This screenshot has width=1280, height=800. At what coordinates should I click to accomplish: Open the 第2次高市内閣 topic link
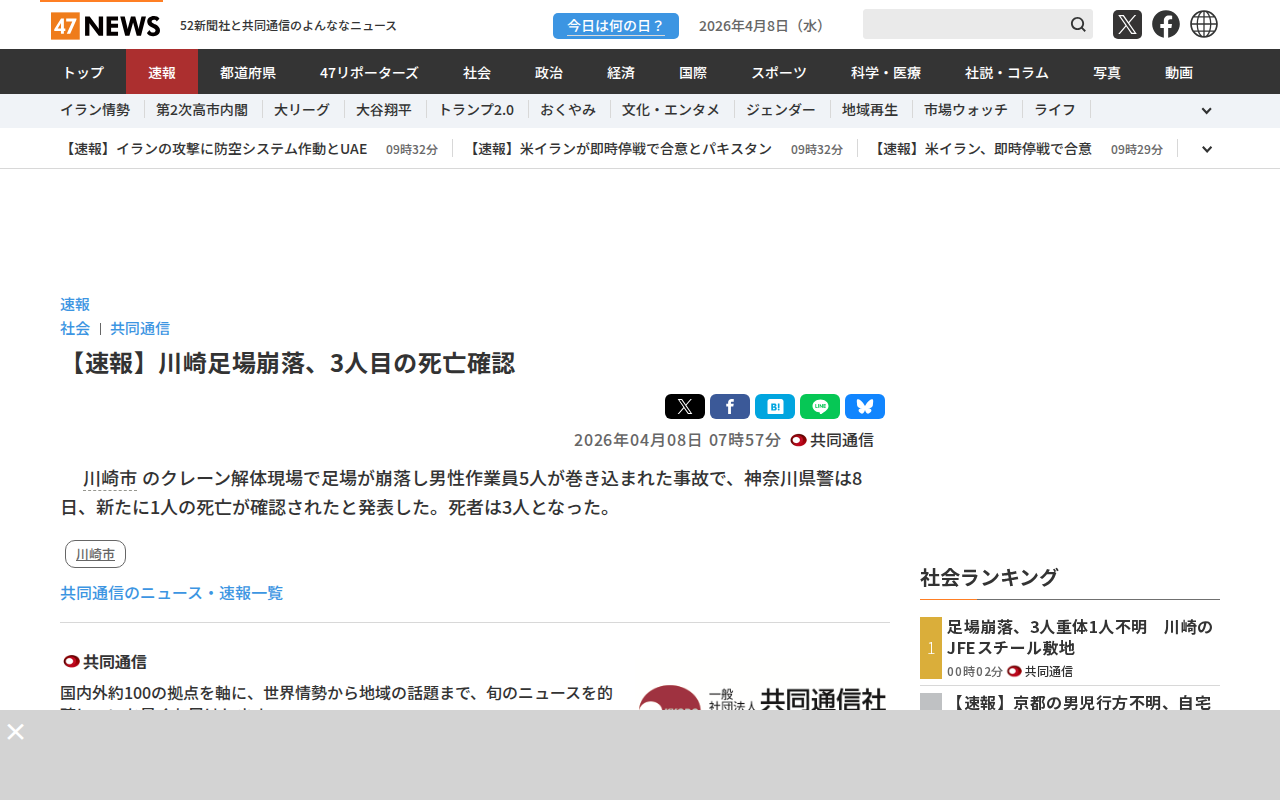pos(202,110)
